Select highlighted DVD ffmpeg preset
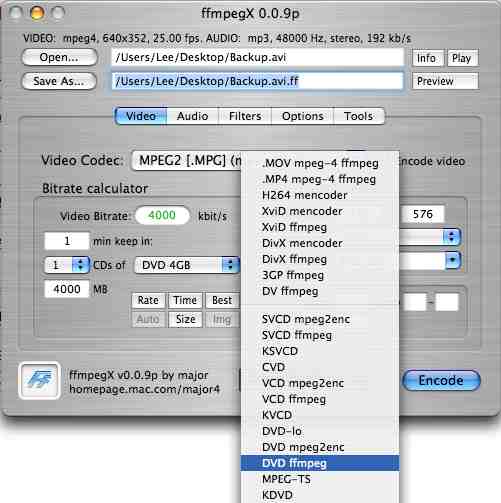This screenshot has height=503, width=501. [x=320, y=463]
